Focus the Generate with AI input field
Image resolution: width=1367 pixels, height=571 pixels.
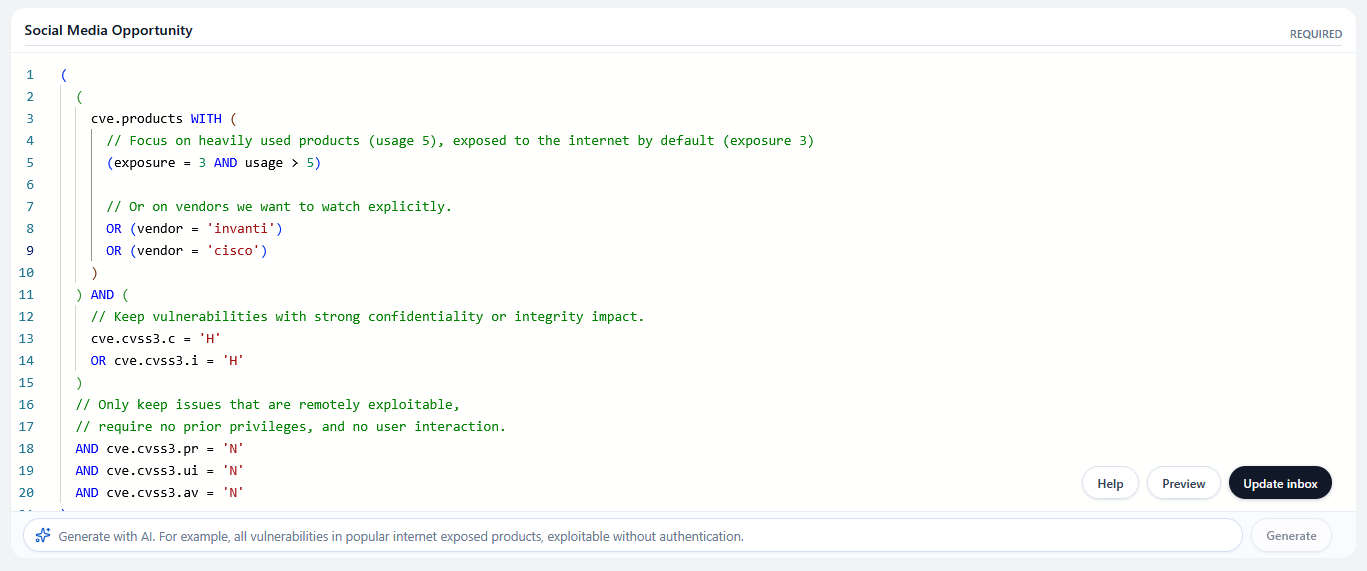pos(632,535)
